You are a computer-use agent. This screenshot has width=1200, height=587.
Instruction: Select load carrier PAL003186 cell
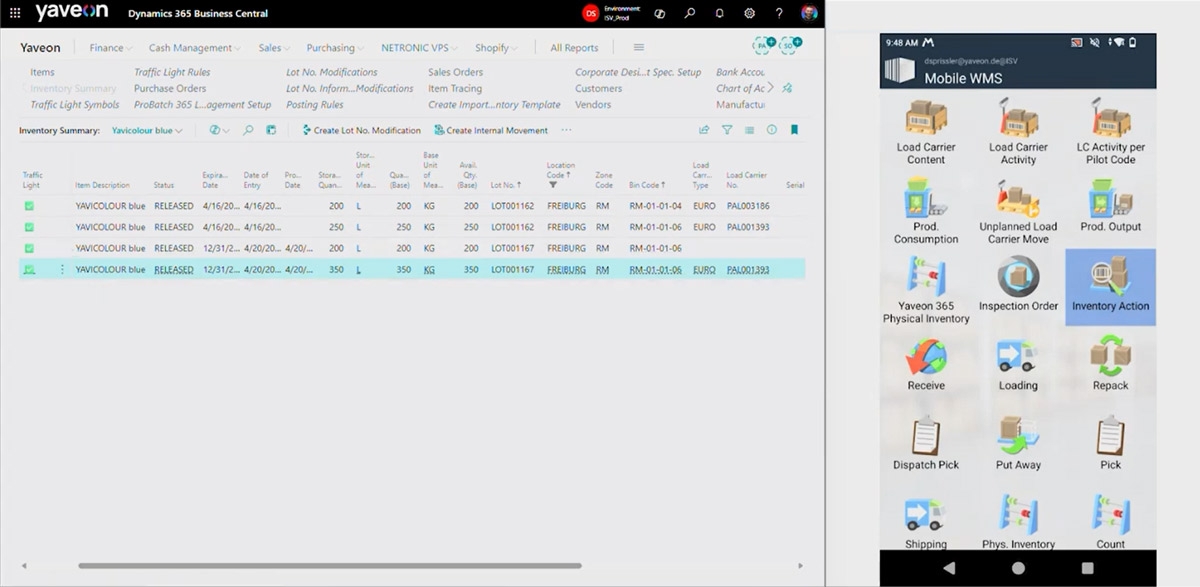(x=748, y=206)
